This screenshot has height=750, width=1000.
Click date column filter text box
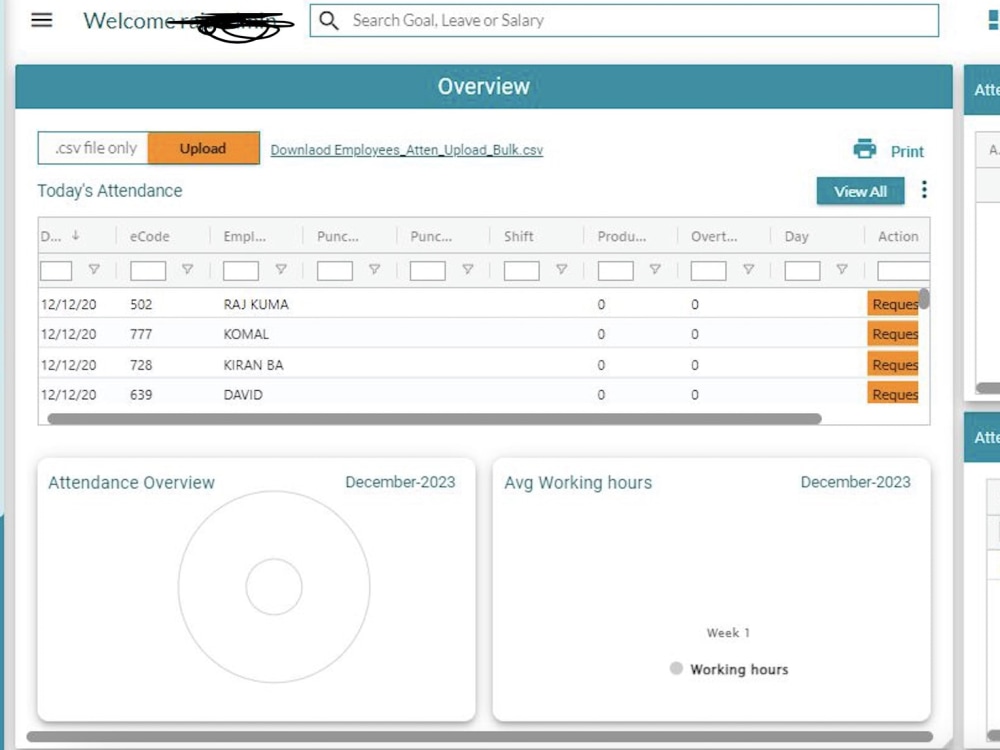(56, 270)
